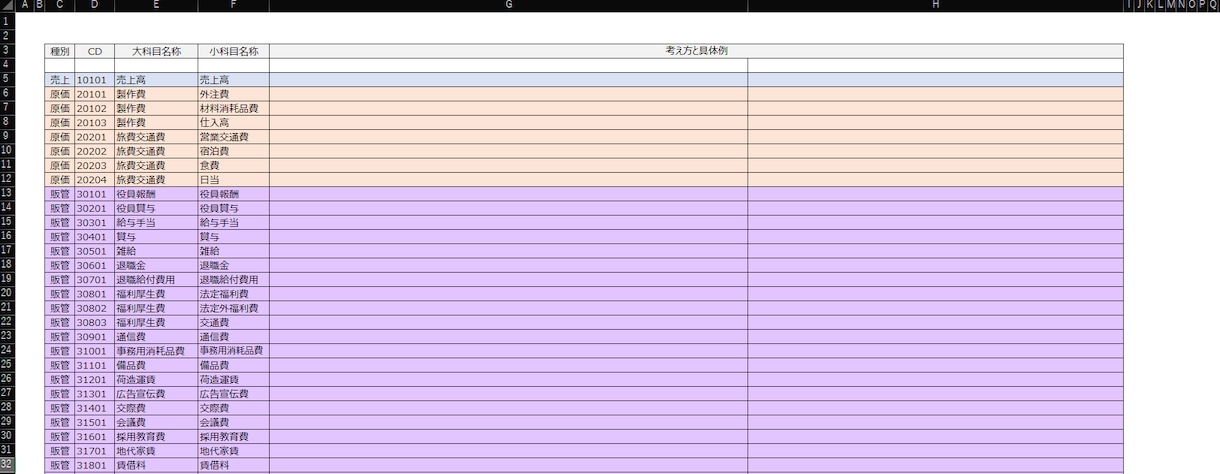Viewport: 1220px width, 474px height.
Task: Click the 種別 header cell
Action: 60,50
